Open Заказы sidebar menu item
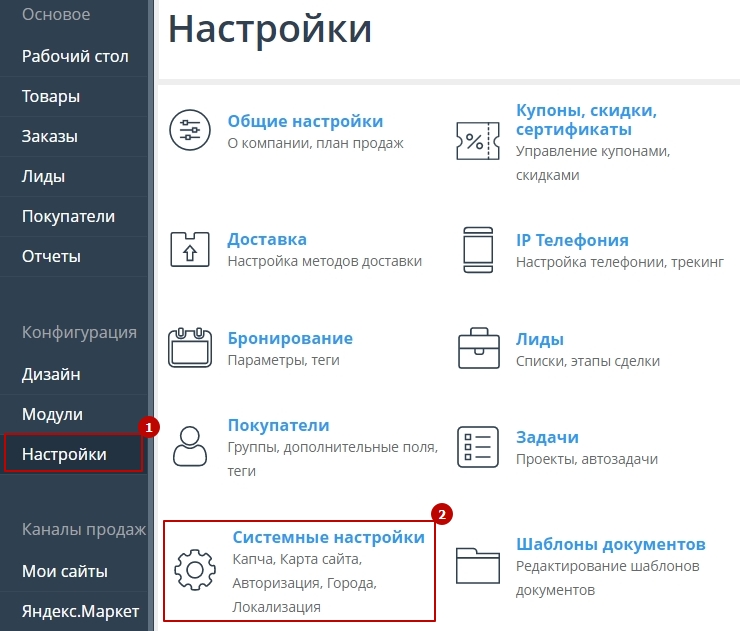Screen dimensions: 740x631 coord(50,137)
